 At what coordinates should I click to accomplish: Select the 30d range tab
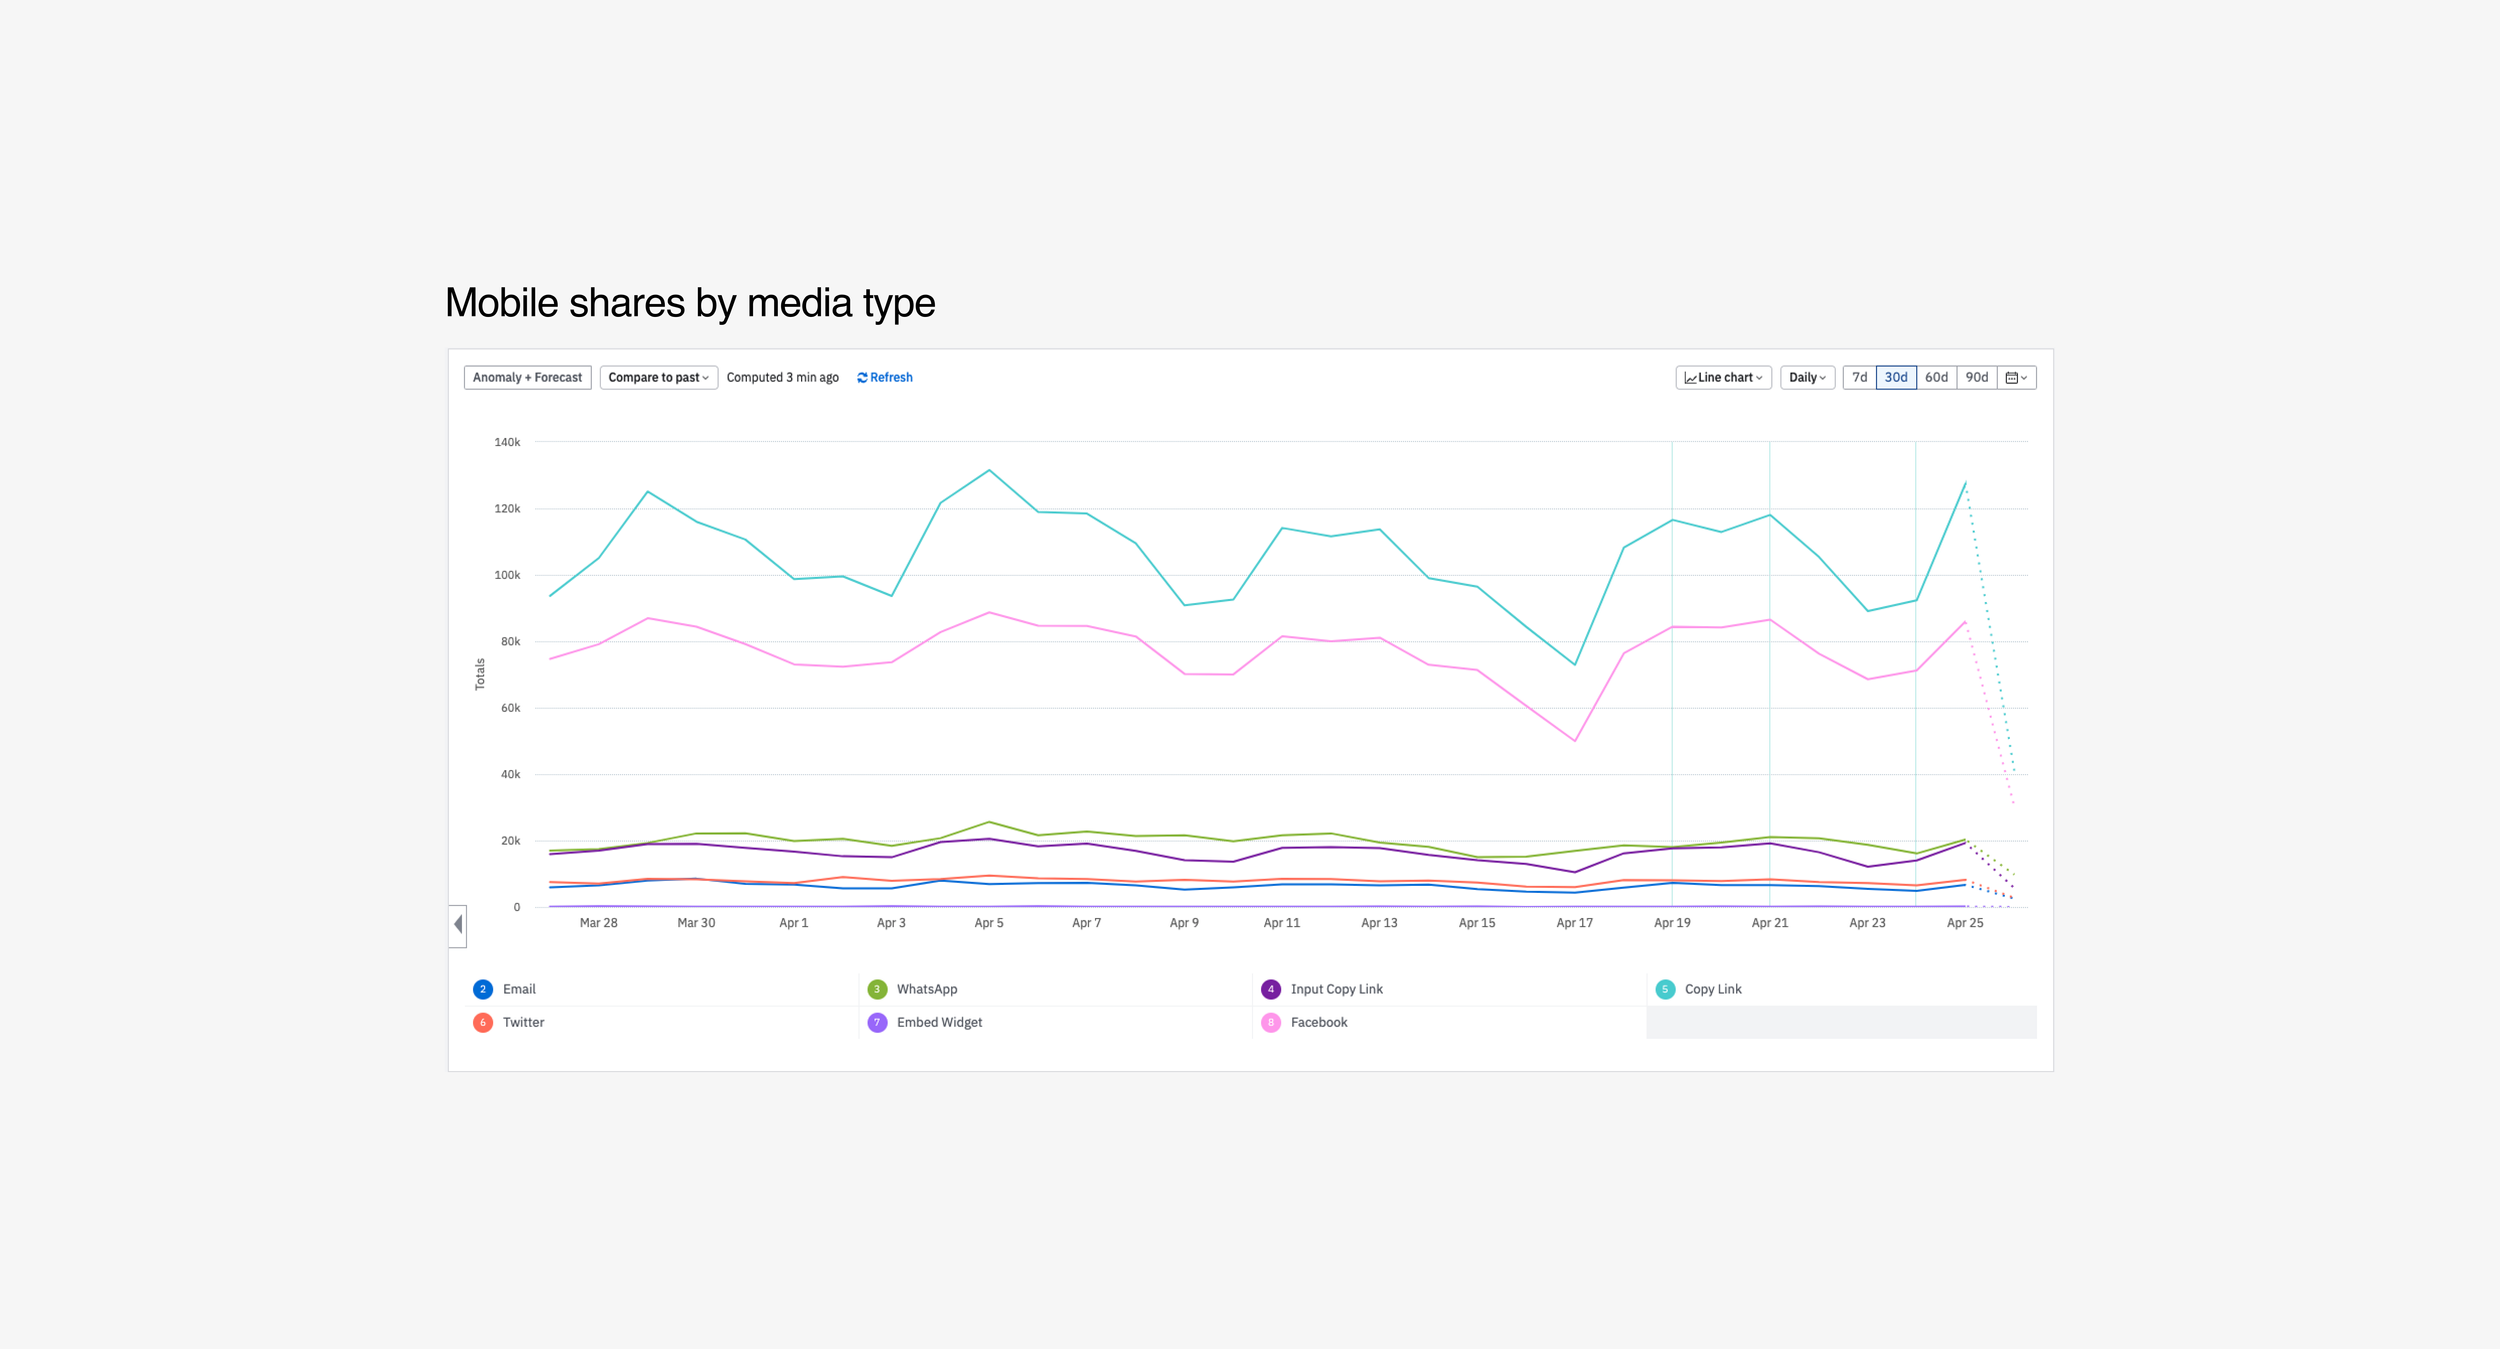pyautogui.click(x=1895, y=377)
